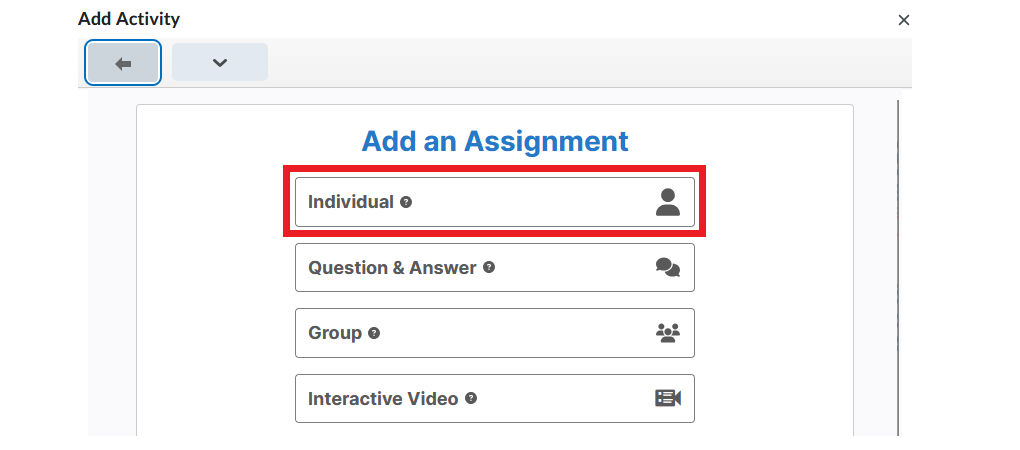Open the Group help question mark

374,333
